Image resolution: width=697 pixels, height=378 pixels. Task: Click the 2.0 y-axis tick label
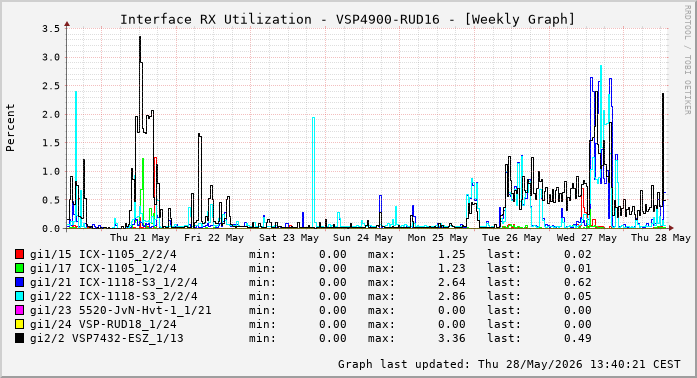click(51, 114)
